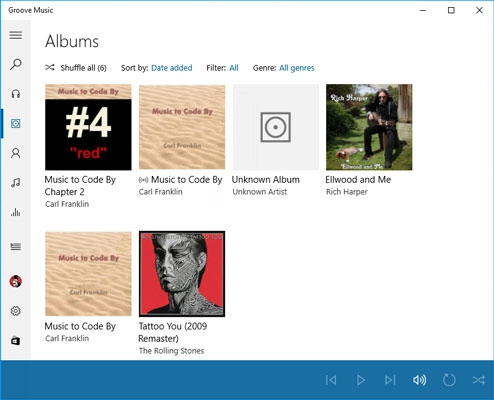This screenshot has height=400, width=494.
Task: Click Carl Franklin under Chapter 2 album
Action: [x=67, y=204]
